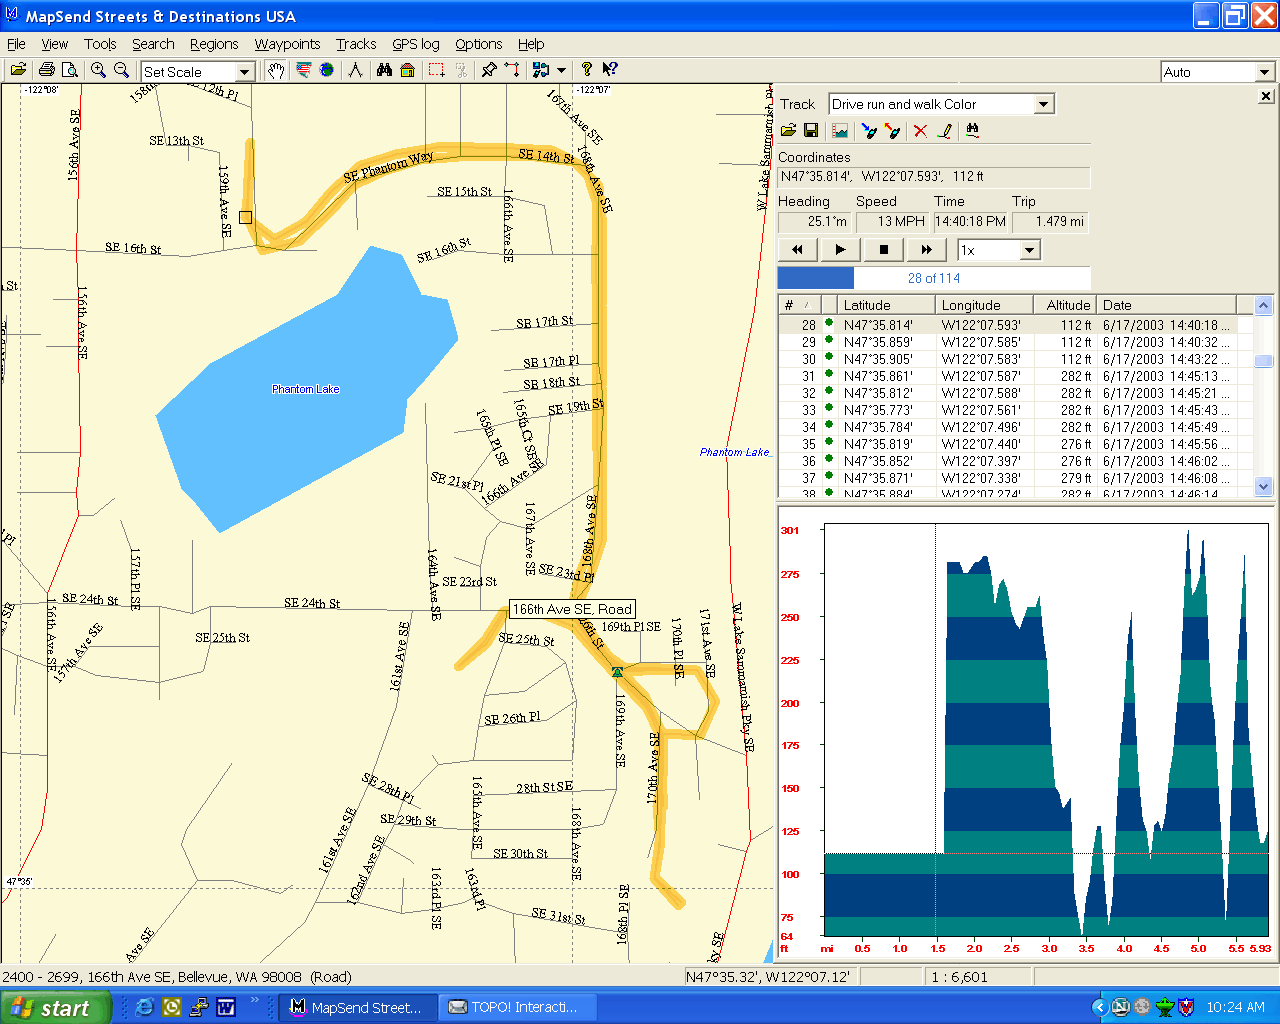Open the 1x playback speed dropdown
Image resolution: width=1280 pixels, height=1024 pixels.
point(1030,250)
